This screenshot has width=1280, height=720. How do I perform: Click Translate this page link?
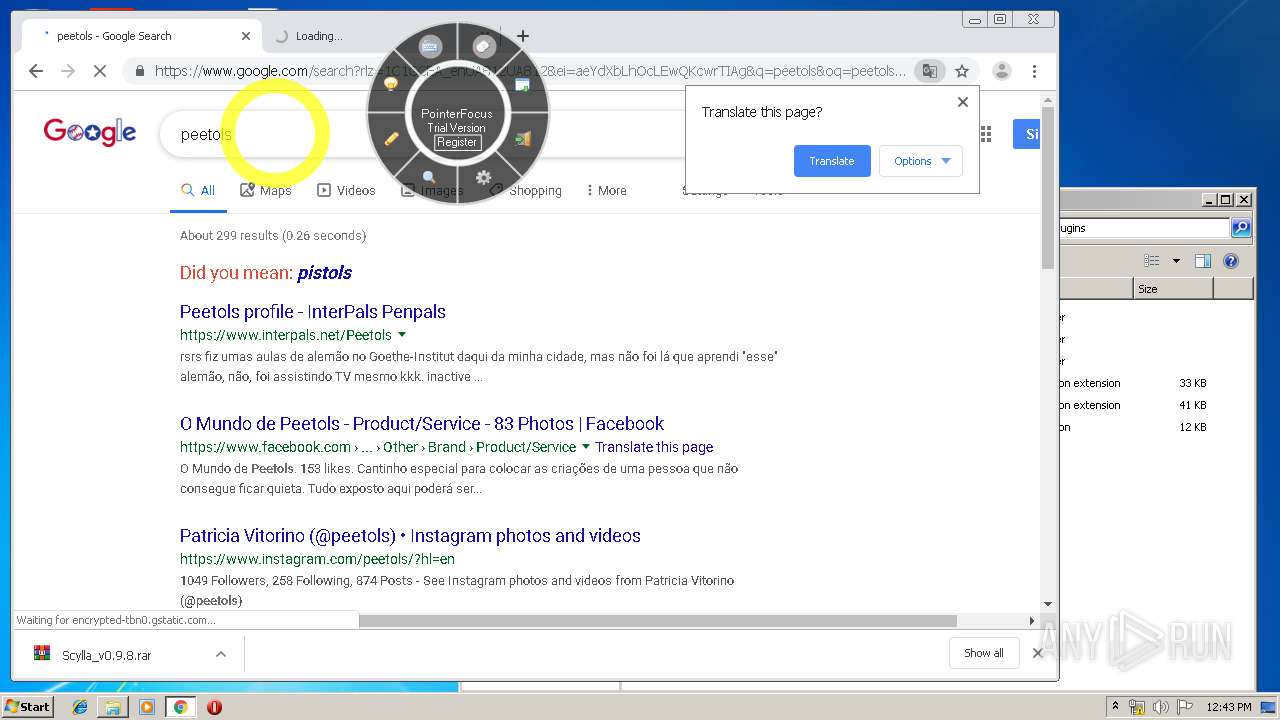point(654,447)
